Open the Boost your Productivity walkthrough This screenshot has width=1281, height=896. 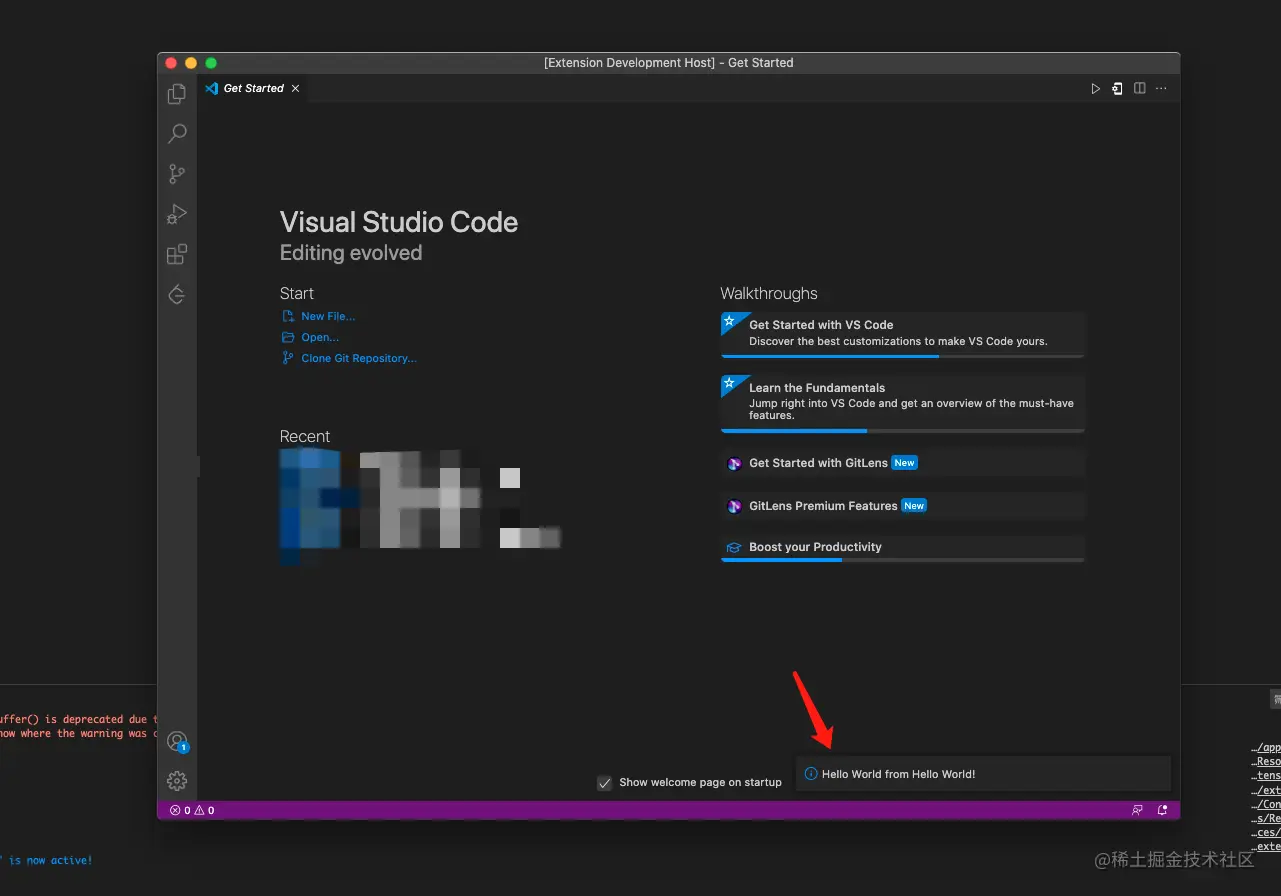(x=903, y=548)
